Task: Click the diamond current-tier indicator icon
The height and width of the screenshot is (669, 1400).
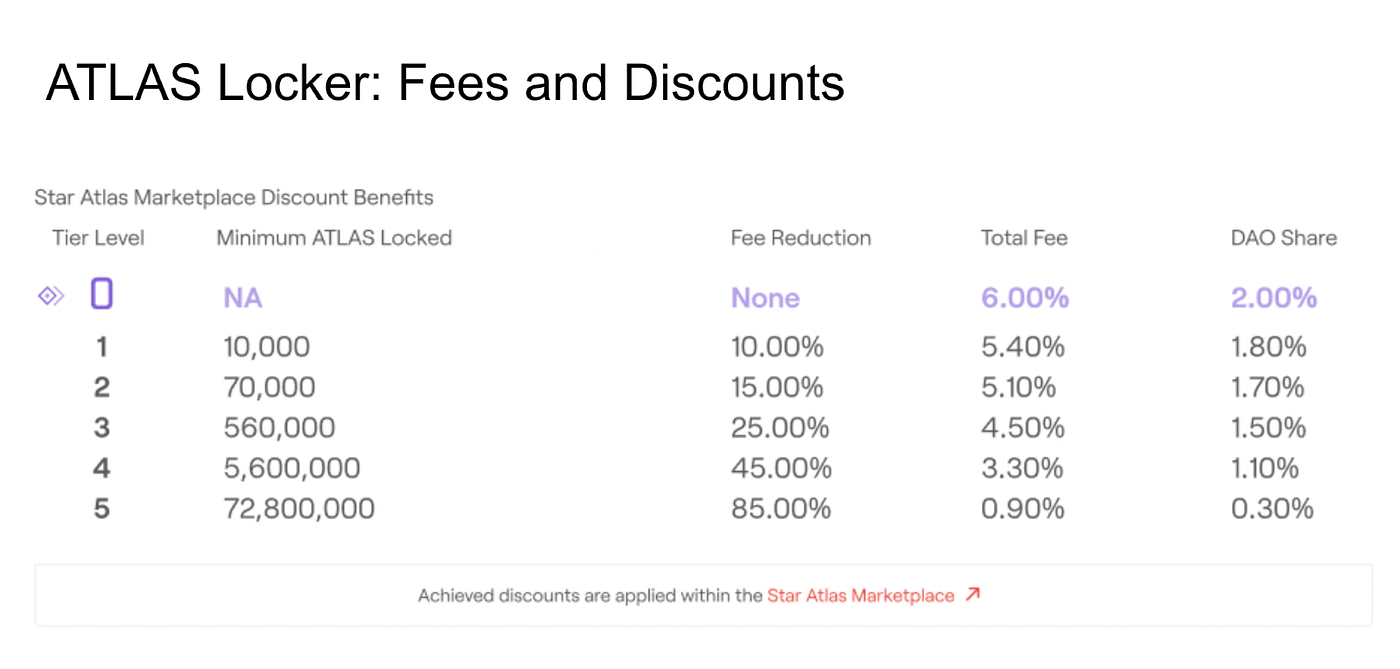Action: (51, 295)
